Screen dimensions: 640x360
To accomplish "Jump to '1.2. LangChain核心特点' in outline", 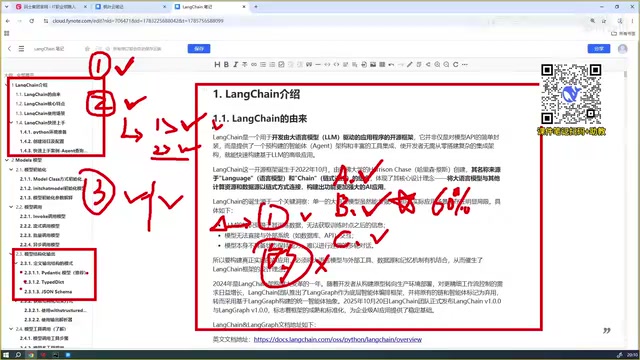I will (x=40, y=104).
